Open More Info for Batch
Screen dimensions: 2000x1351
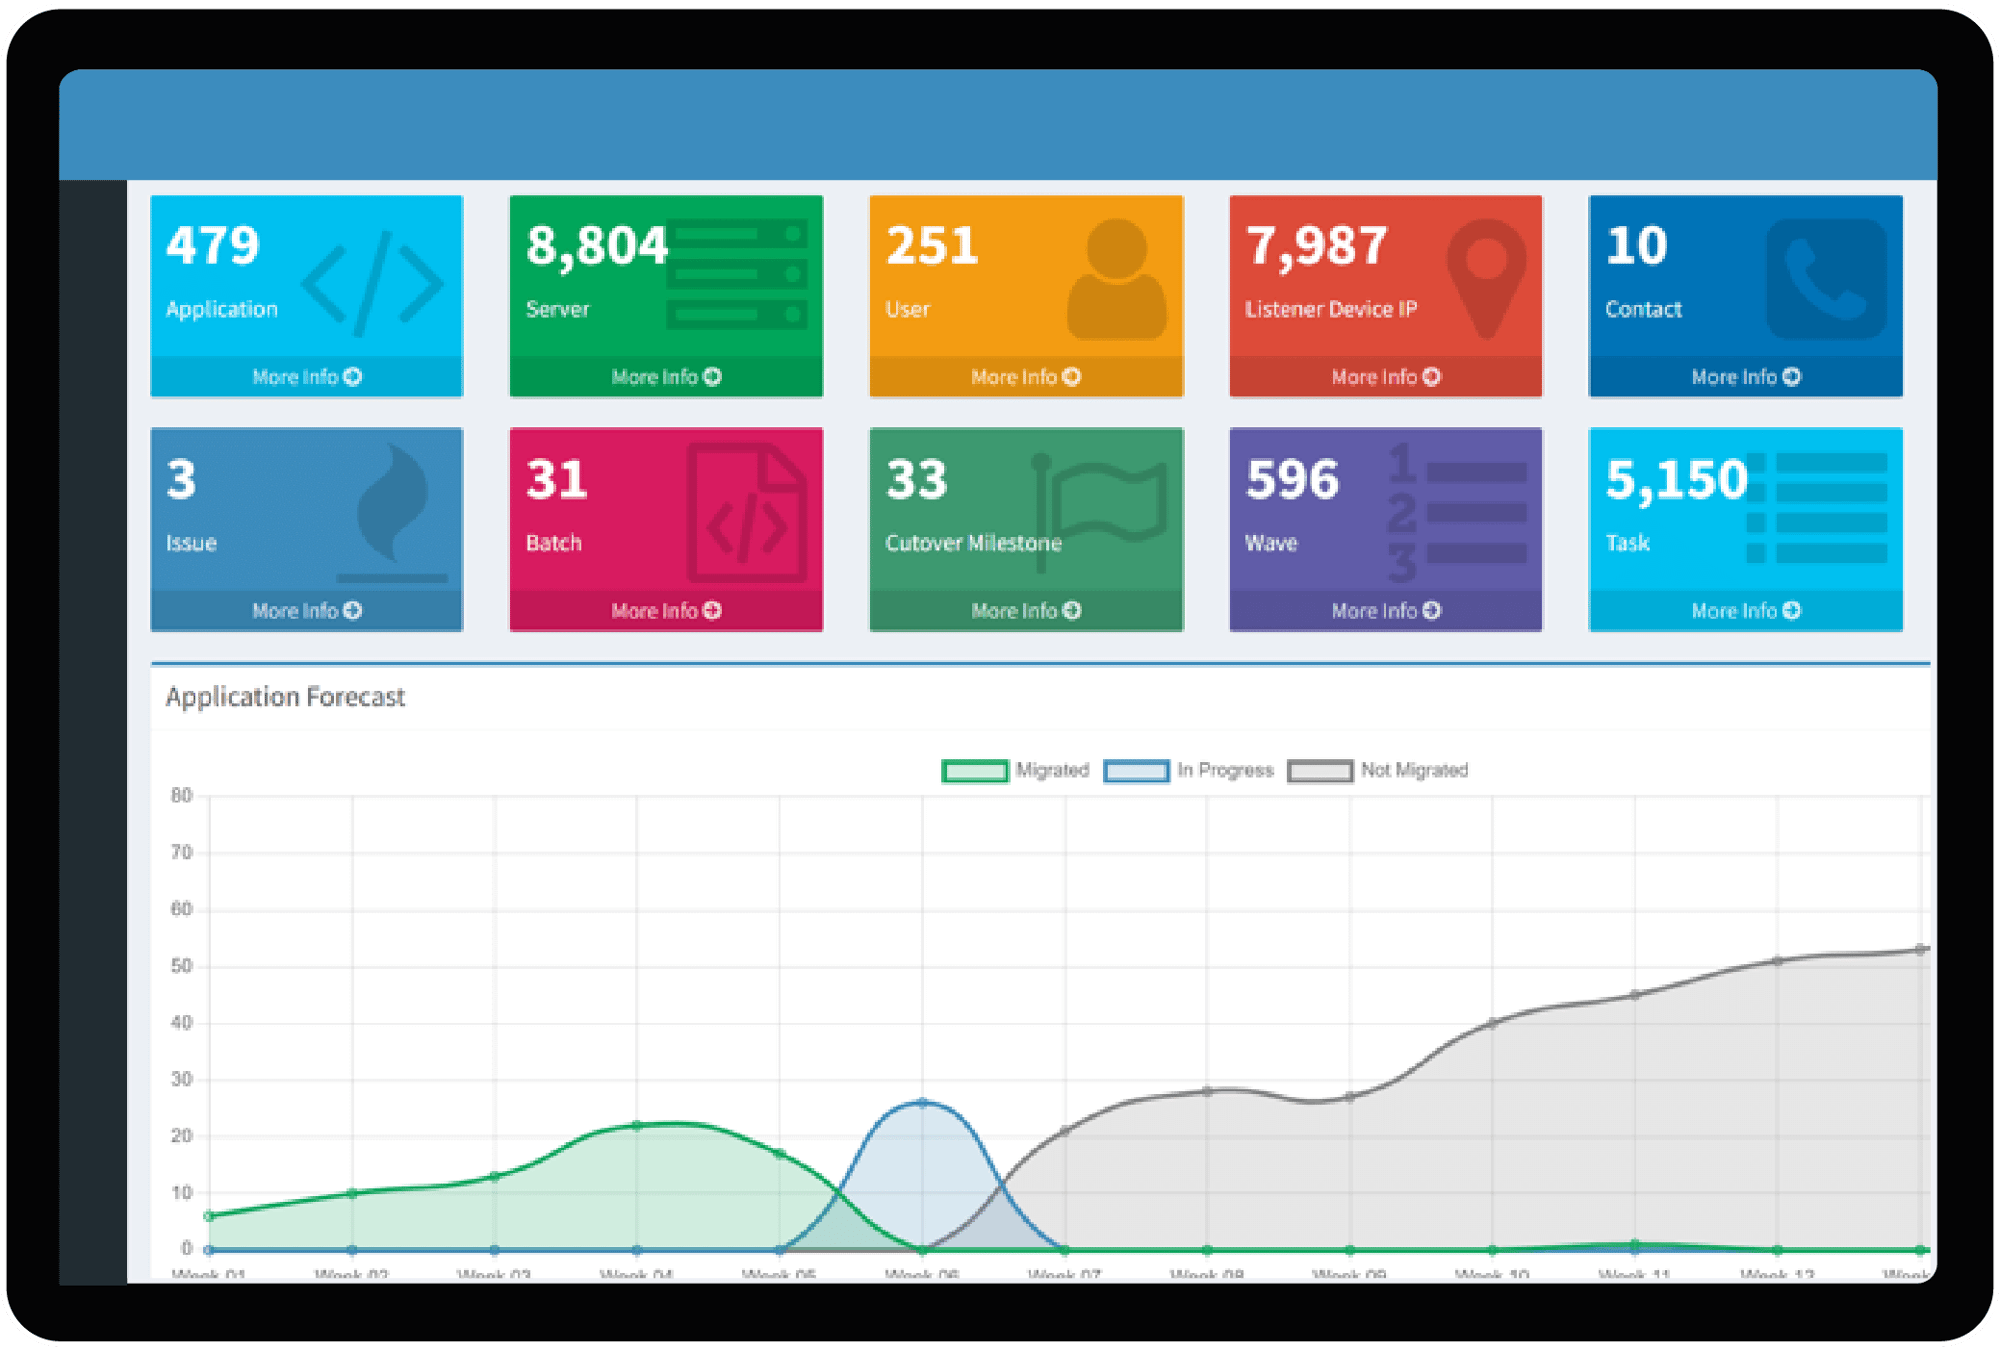[x=666, y=611]
